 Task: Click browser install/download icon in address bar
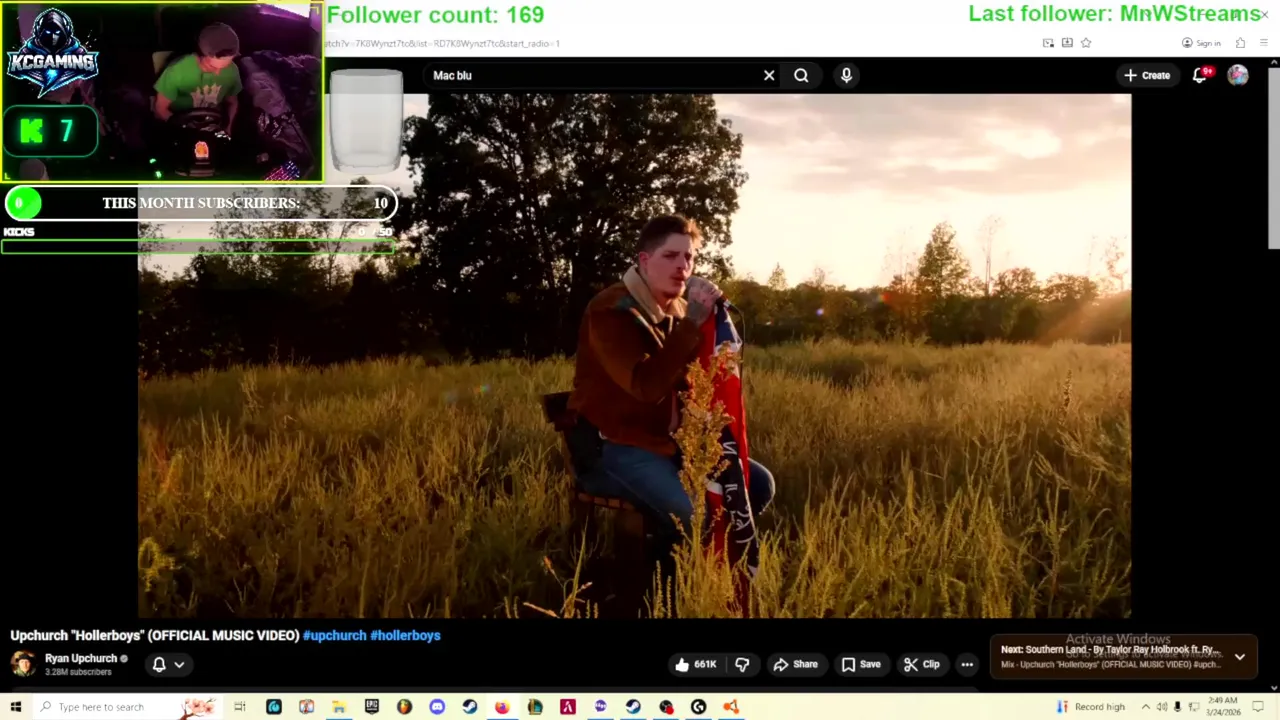1067,43
